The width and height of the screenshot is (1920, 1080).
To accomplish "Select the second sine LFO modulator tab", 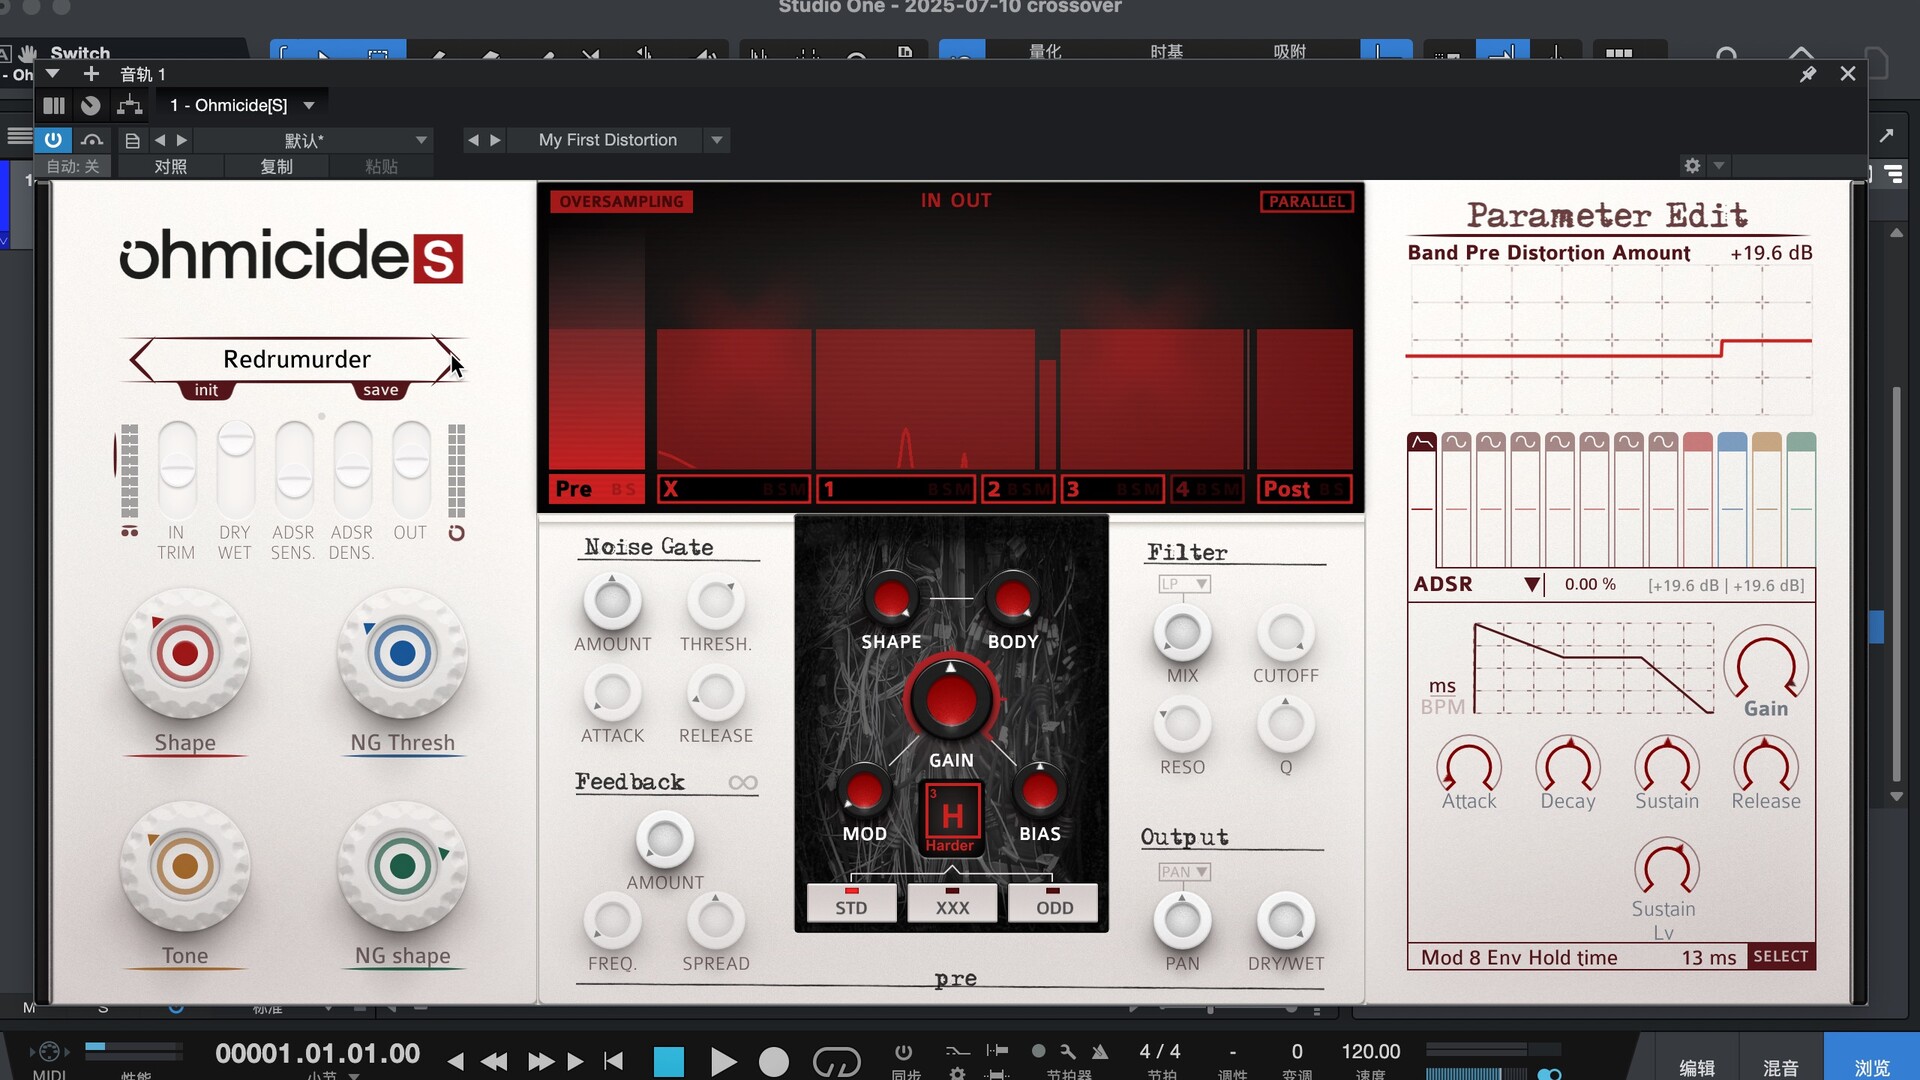I will tap(1491, 442).
